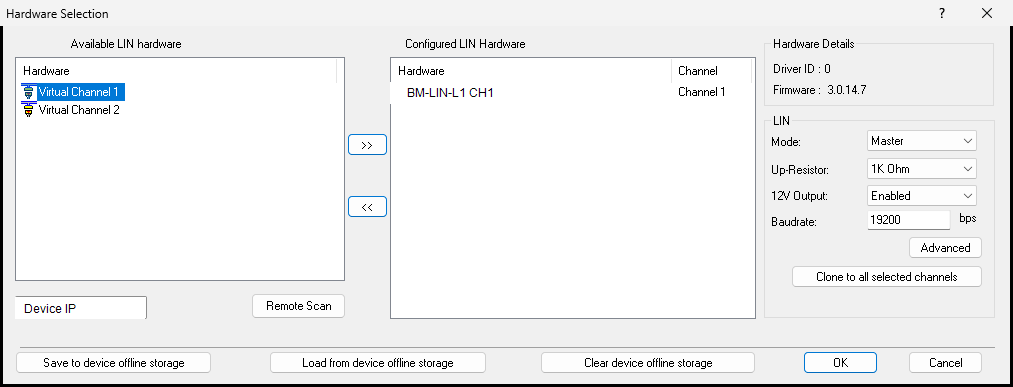The image size is (1013, 387).
Task: Dismiss the dialog with Cancel
Action: coord(945,362)
